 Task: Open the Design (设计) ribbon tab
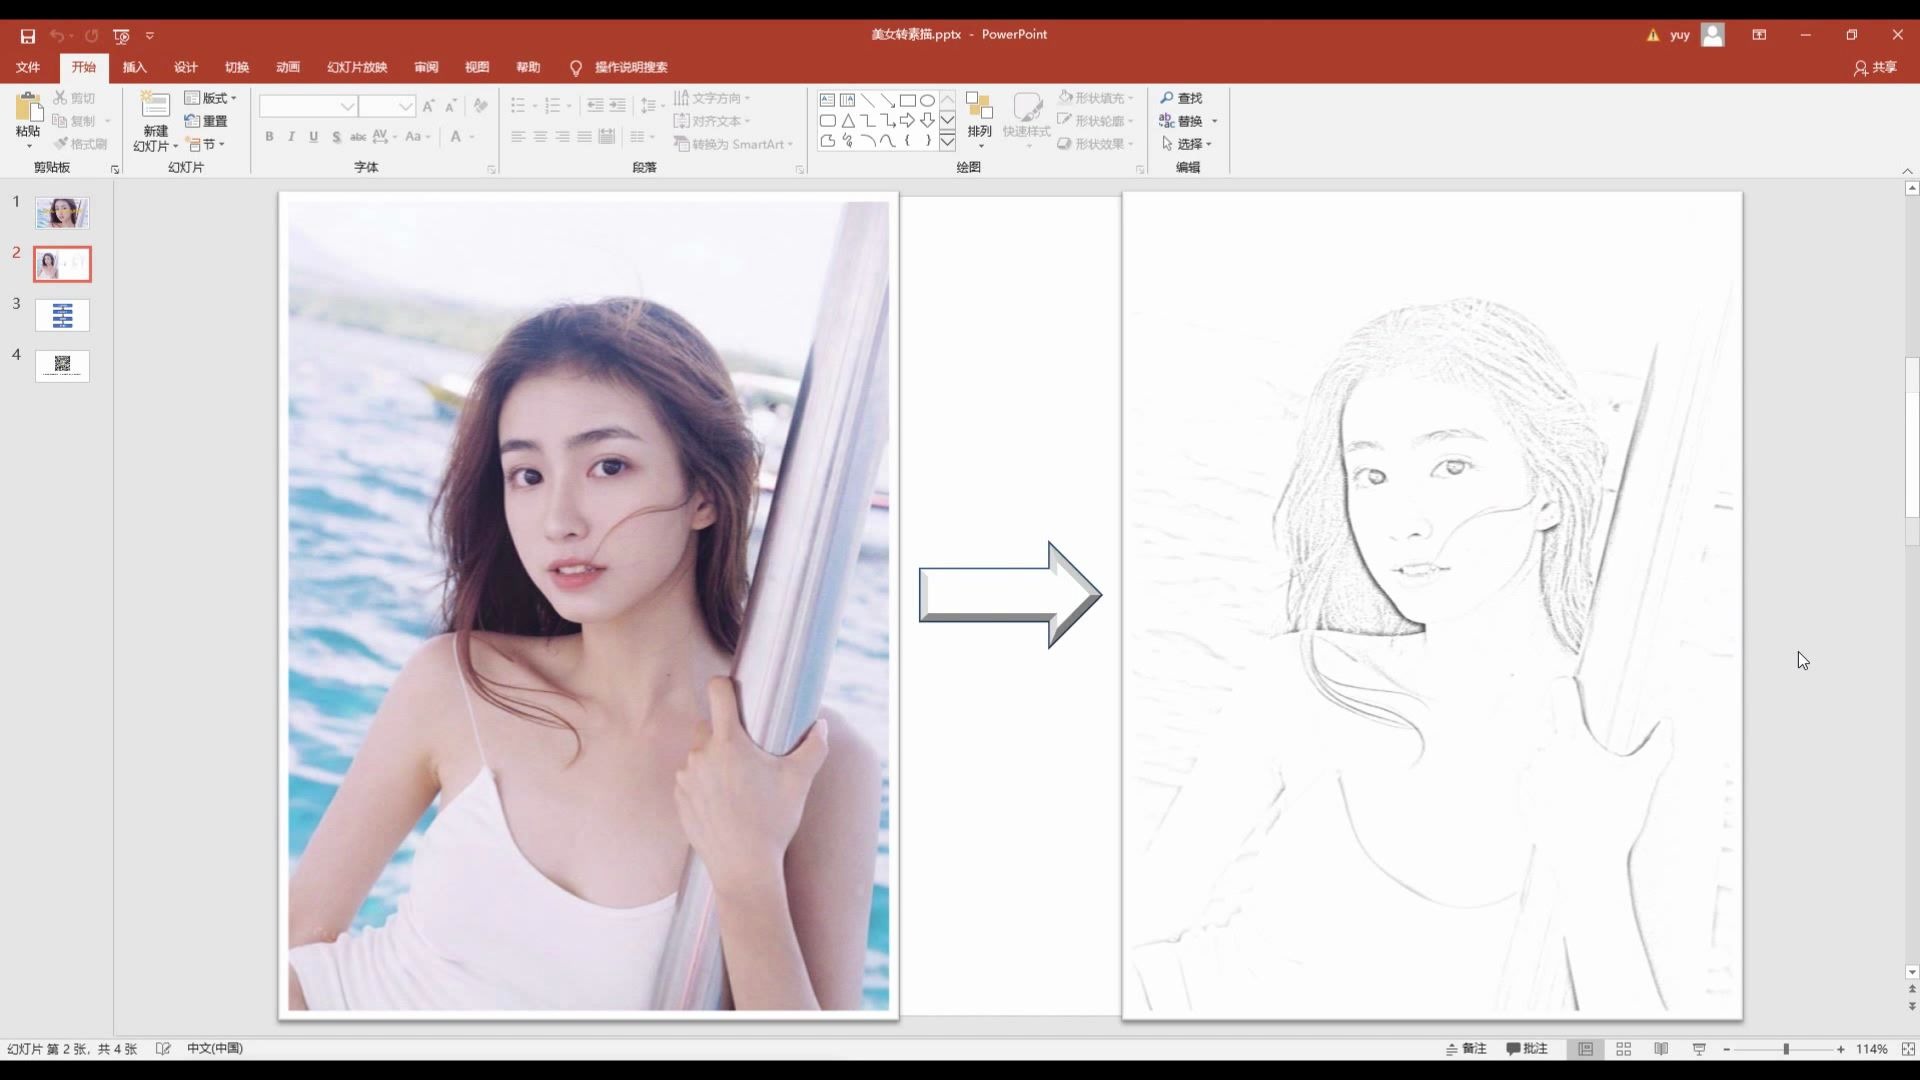[185, 67]
